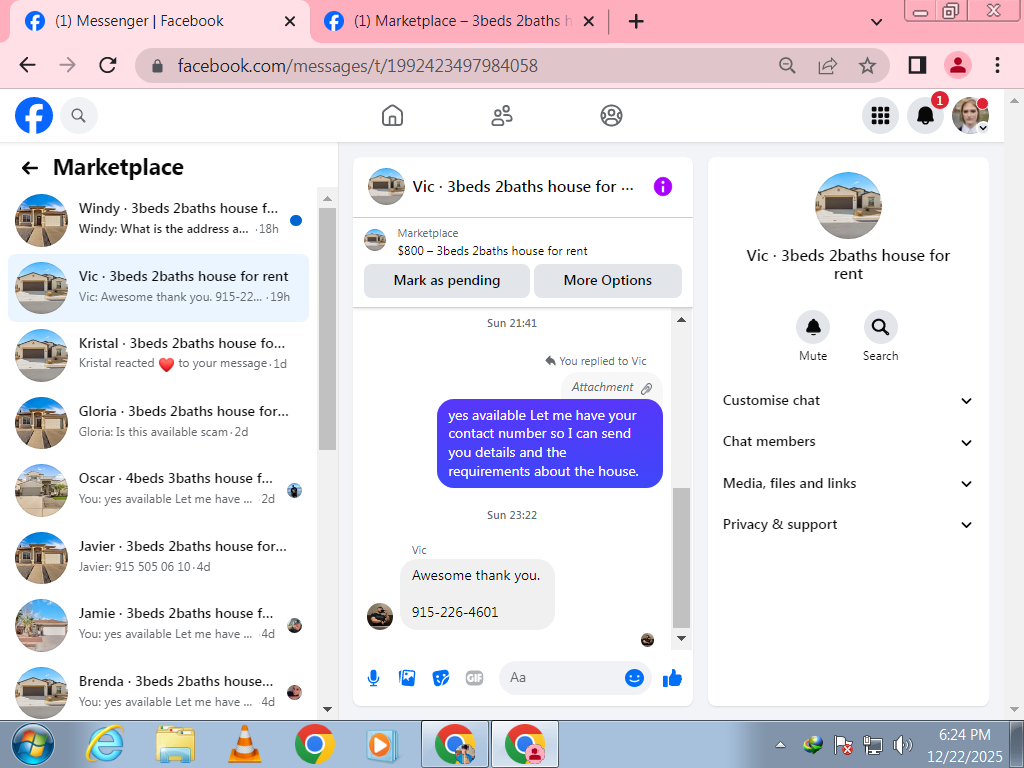Viewport: 1024px width, 768px height.
Task: Open Chrome tab search dropdown arrow
Action: 877,22
